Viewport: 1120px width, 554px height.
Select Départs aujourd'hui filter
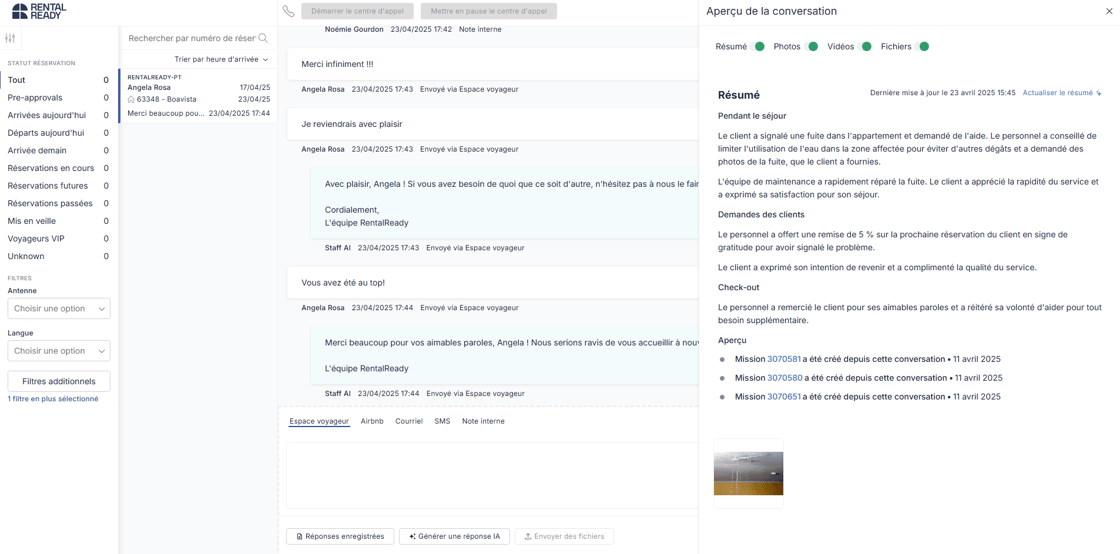pyautogui.click(x=59, y=133)
